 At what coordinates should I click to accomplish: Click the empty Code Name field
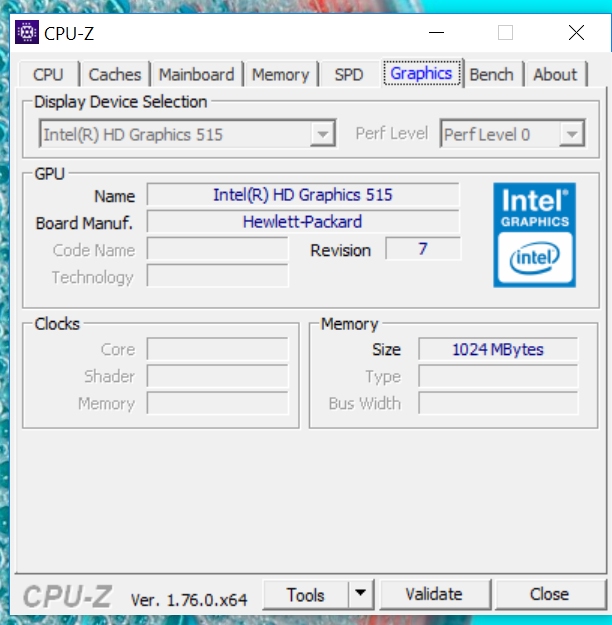217,249
